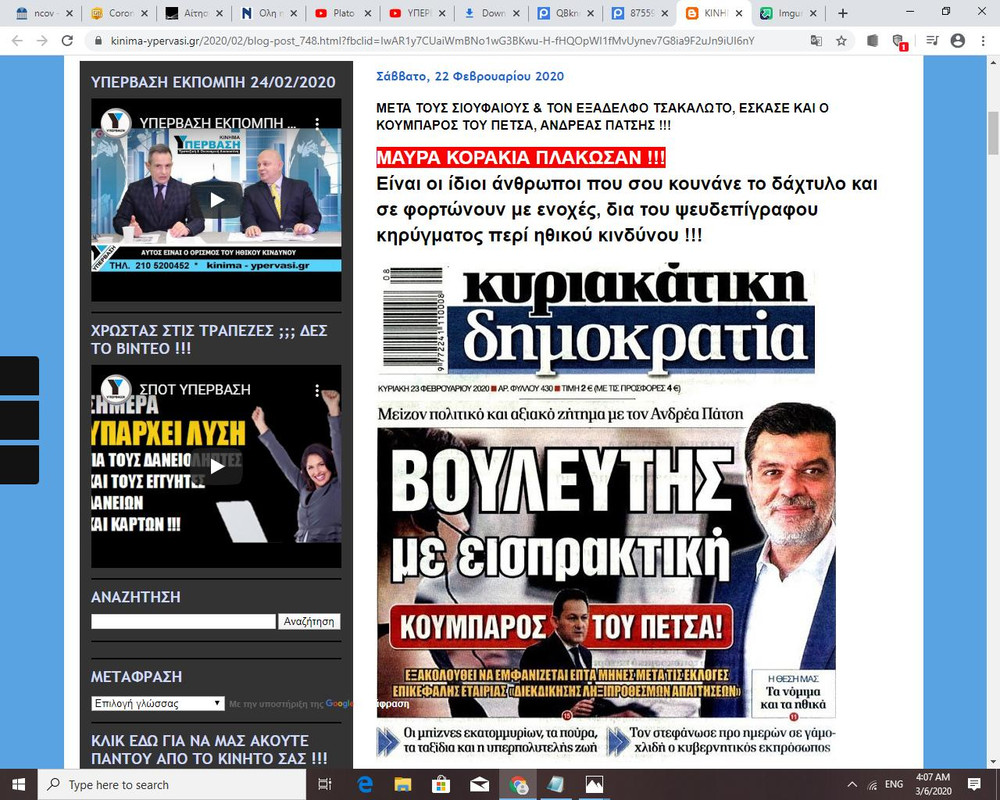Open a new browser tab

pyautogui.click(x=842, y=13)
